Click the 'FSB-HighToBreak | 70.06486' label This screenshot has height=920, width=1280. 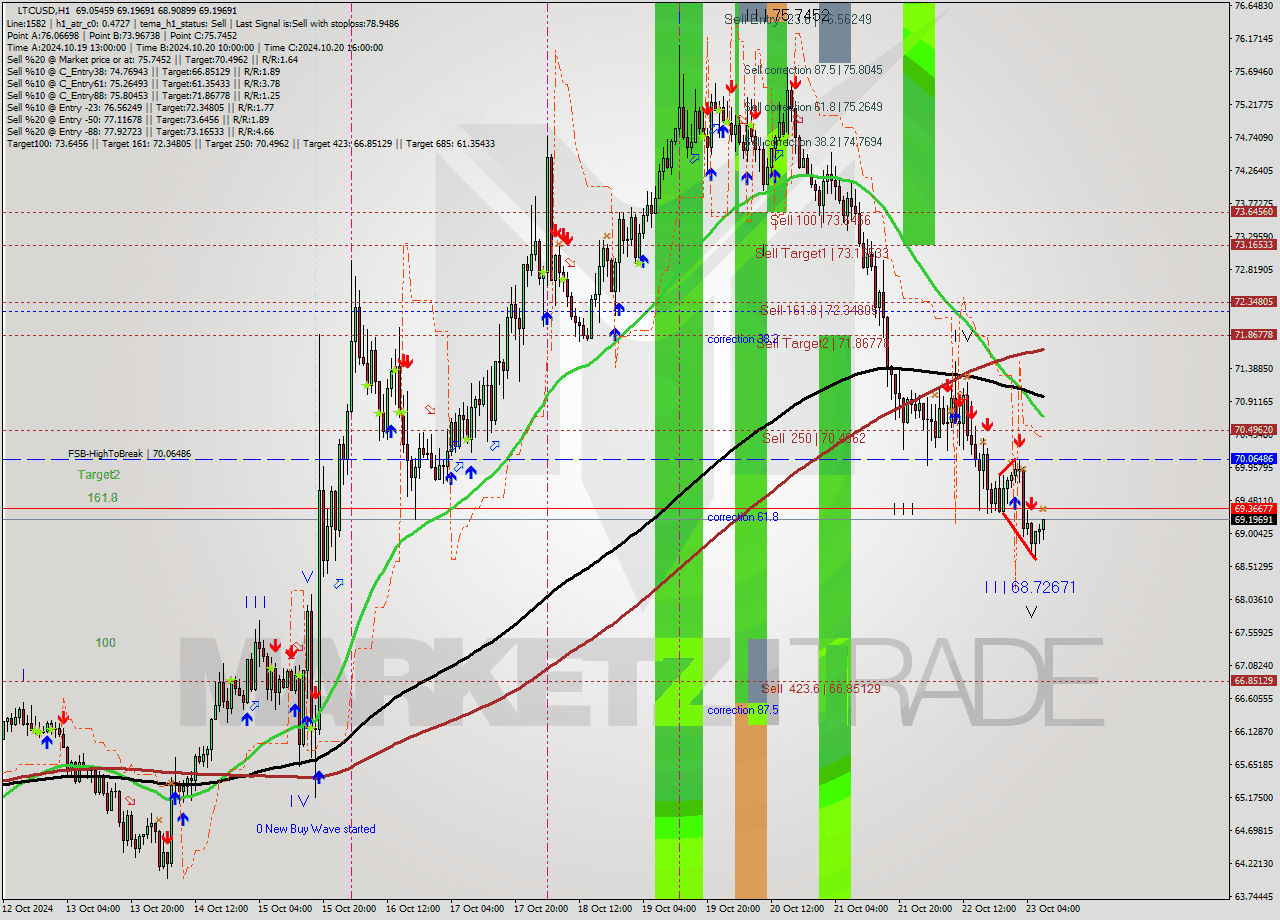pyautogui.click(x=129, y=453)
